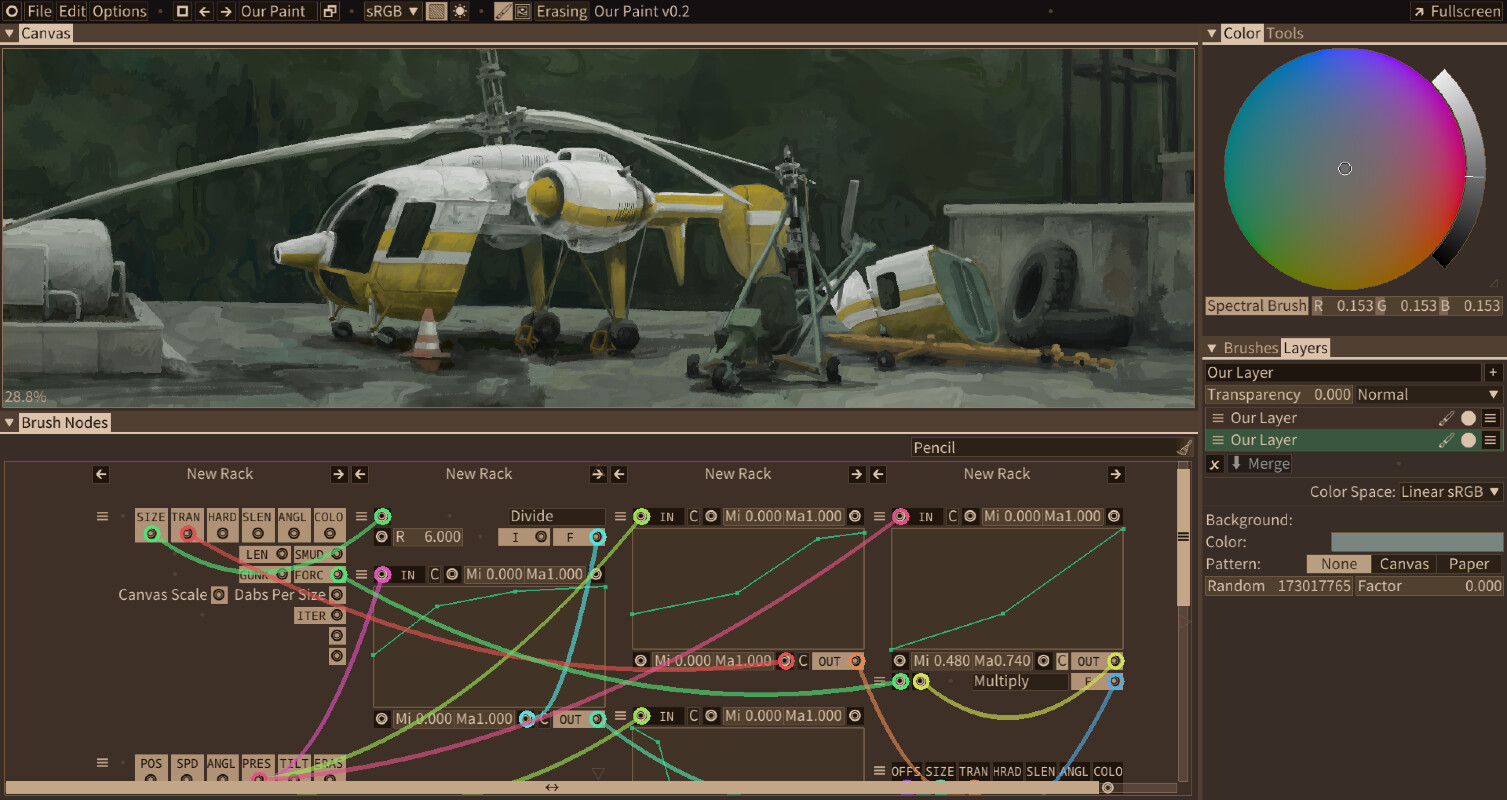
Task: Adjust the layer Transparency slider
Action: pyautogui.click(x=1279, y=395)
